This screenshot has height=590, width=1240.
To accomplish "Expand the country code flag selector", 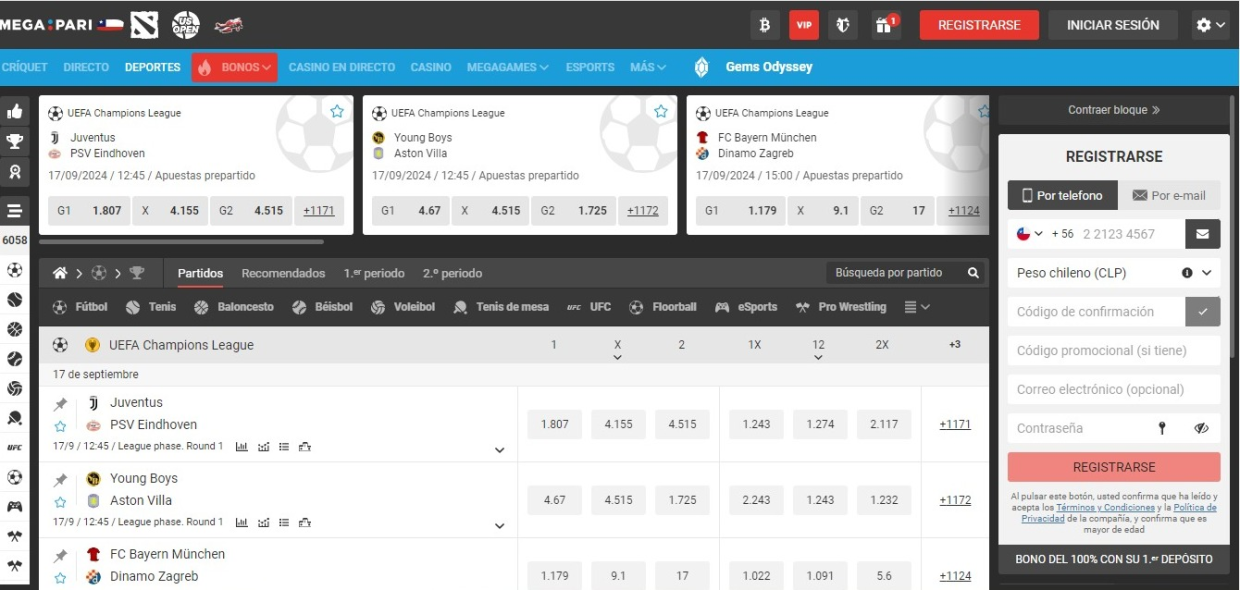I will tap(1029, 234).
